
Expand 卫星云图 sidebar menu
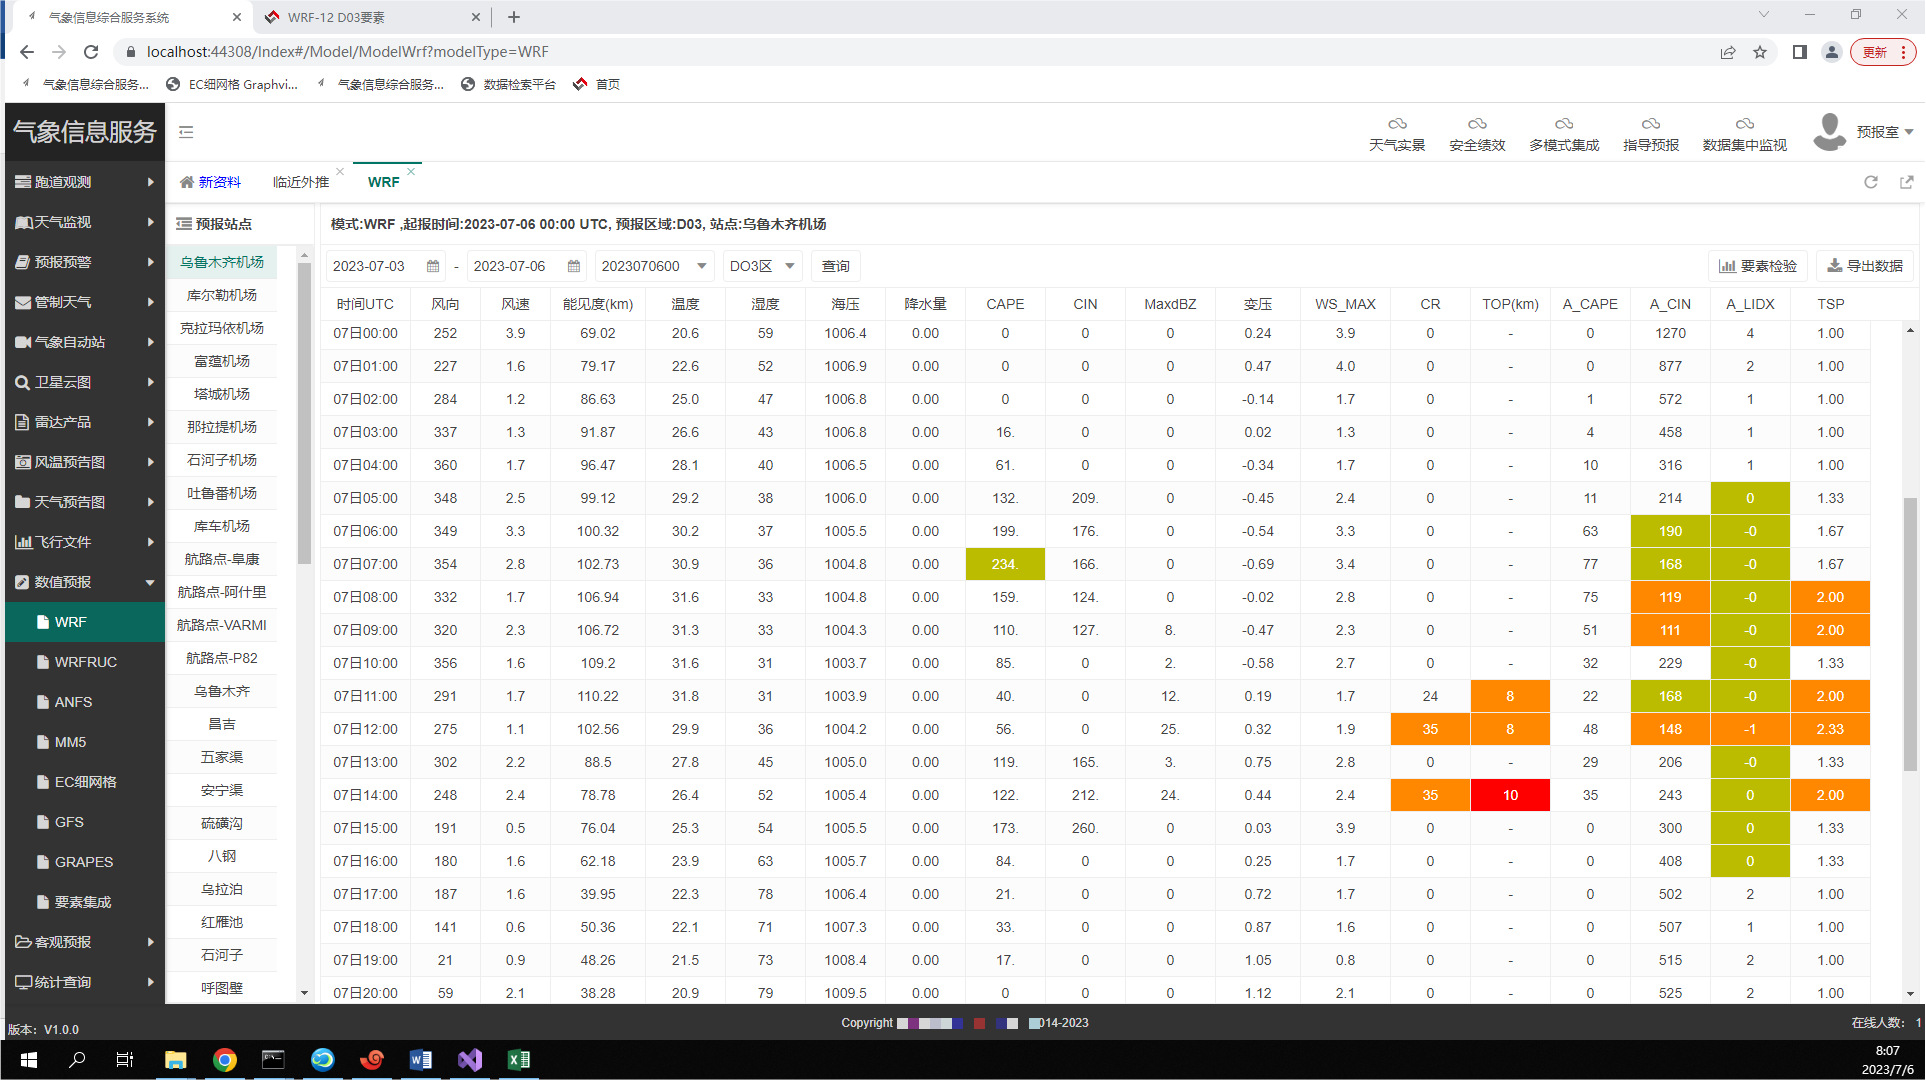coord(85,382)
